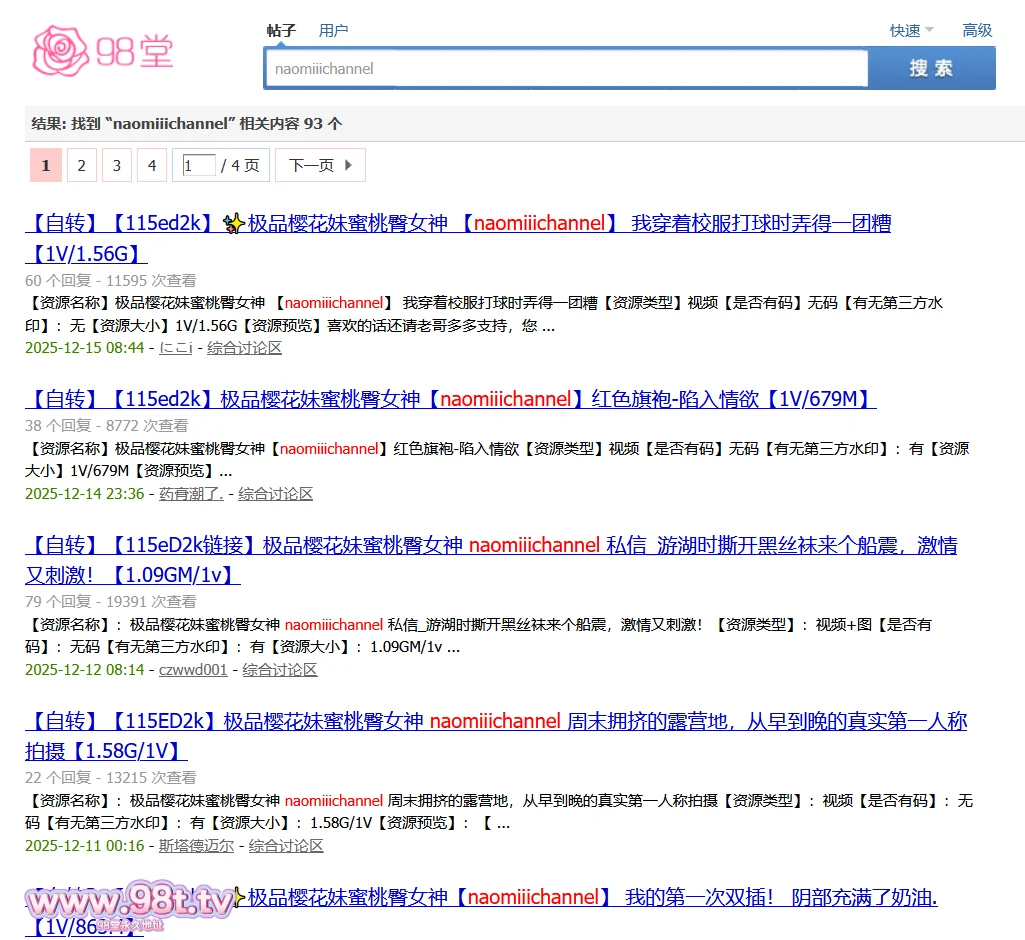1025x940 pixels.
Task: Switch to the 用户 search tab
Action: [x=334, y=30]
